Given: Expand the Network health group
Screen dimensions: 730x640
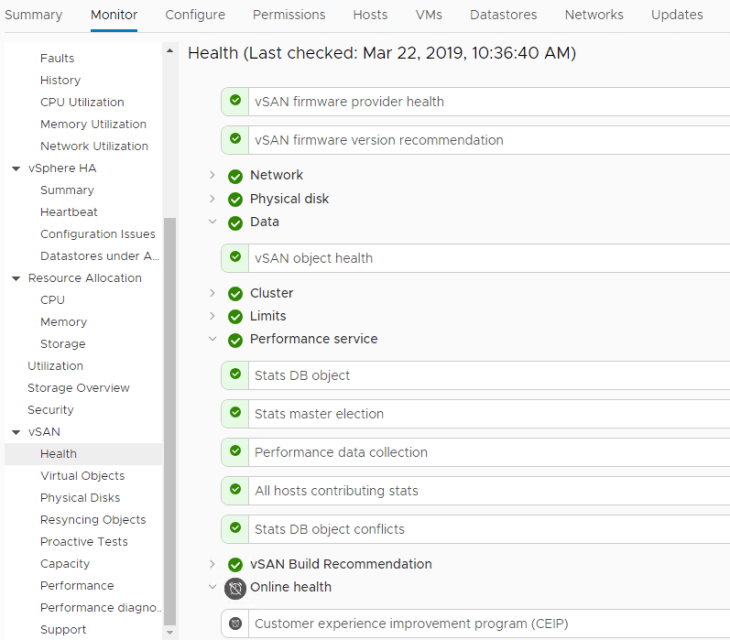Looking at the screenshot, I should point(212,175).
